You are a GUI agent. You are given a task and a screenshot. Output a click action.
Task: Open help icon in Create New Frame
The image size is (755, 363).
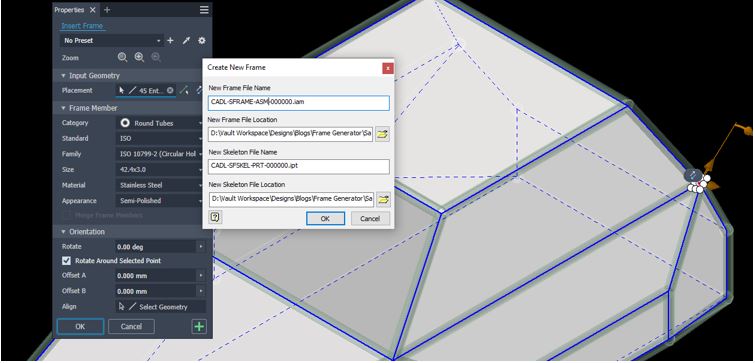pyautogui.click(x=215, y=218)
